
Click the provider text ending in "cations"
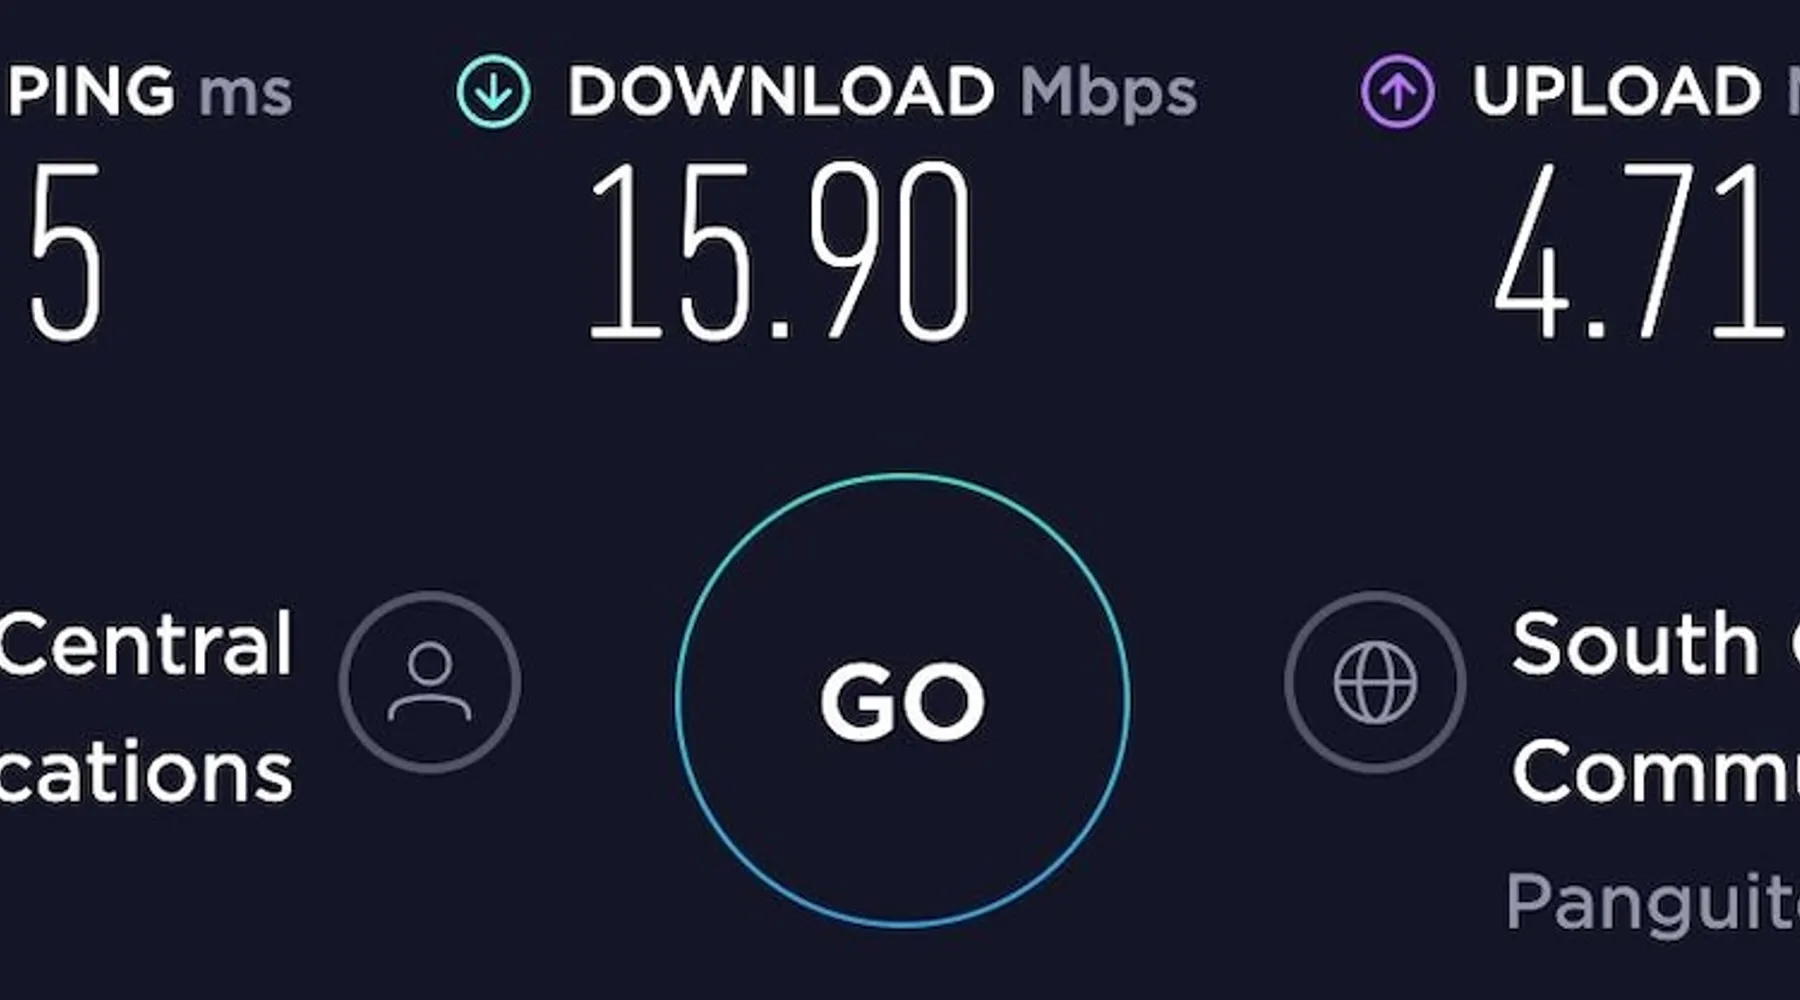[145, 771]
